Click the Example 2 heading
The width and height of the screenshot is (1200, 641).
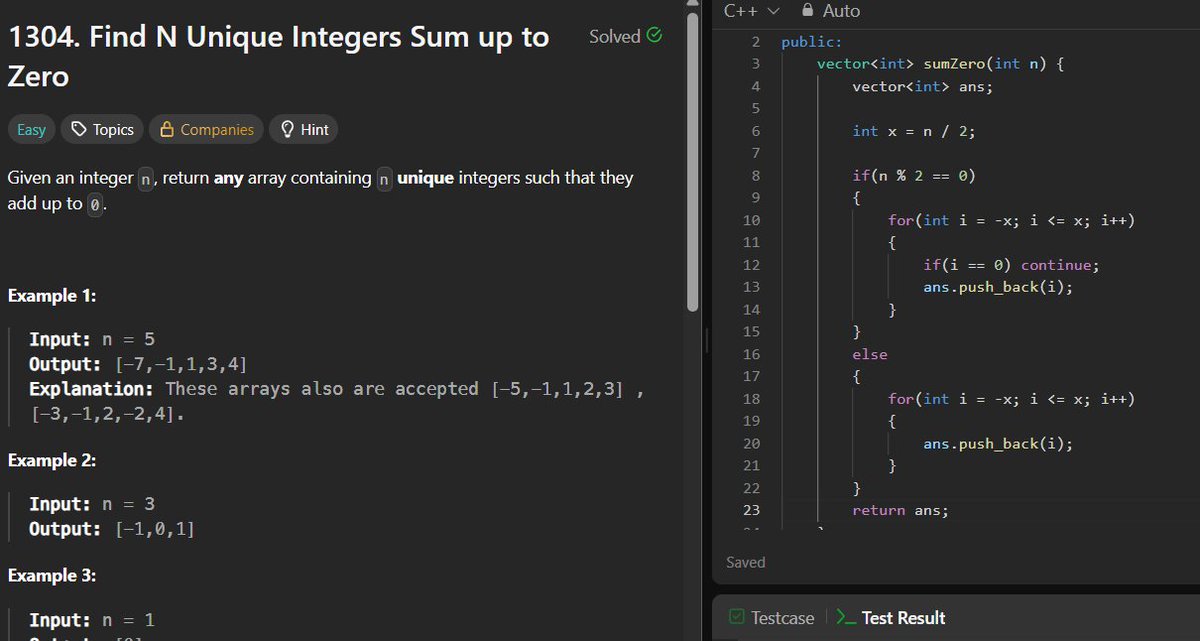pos(54,461)
